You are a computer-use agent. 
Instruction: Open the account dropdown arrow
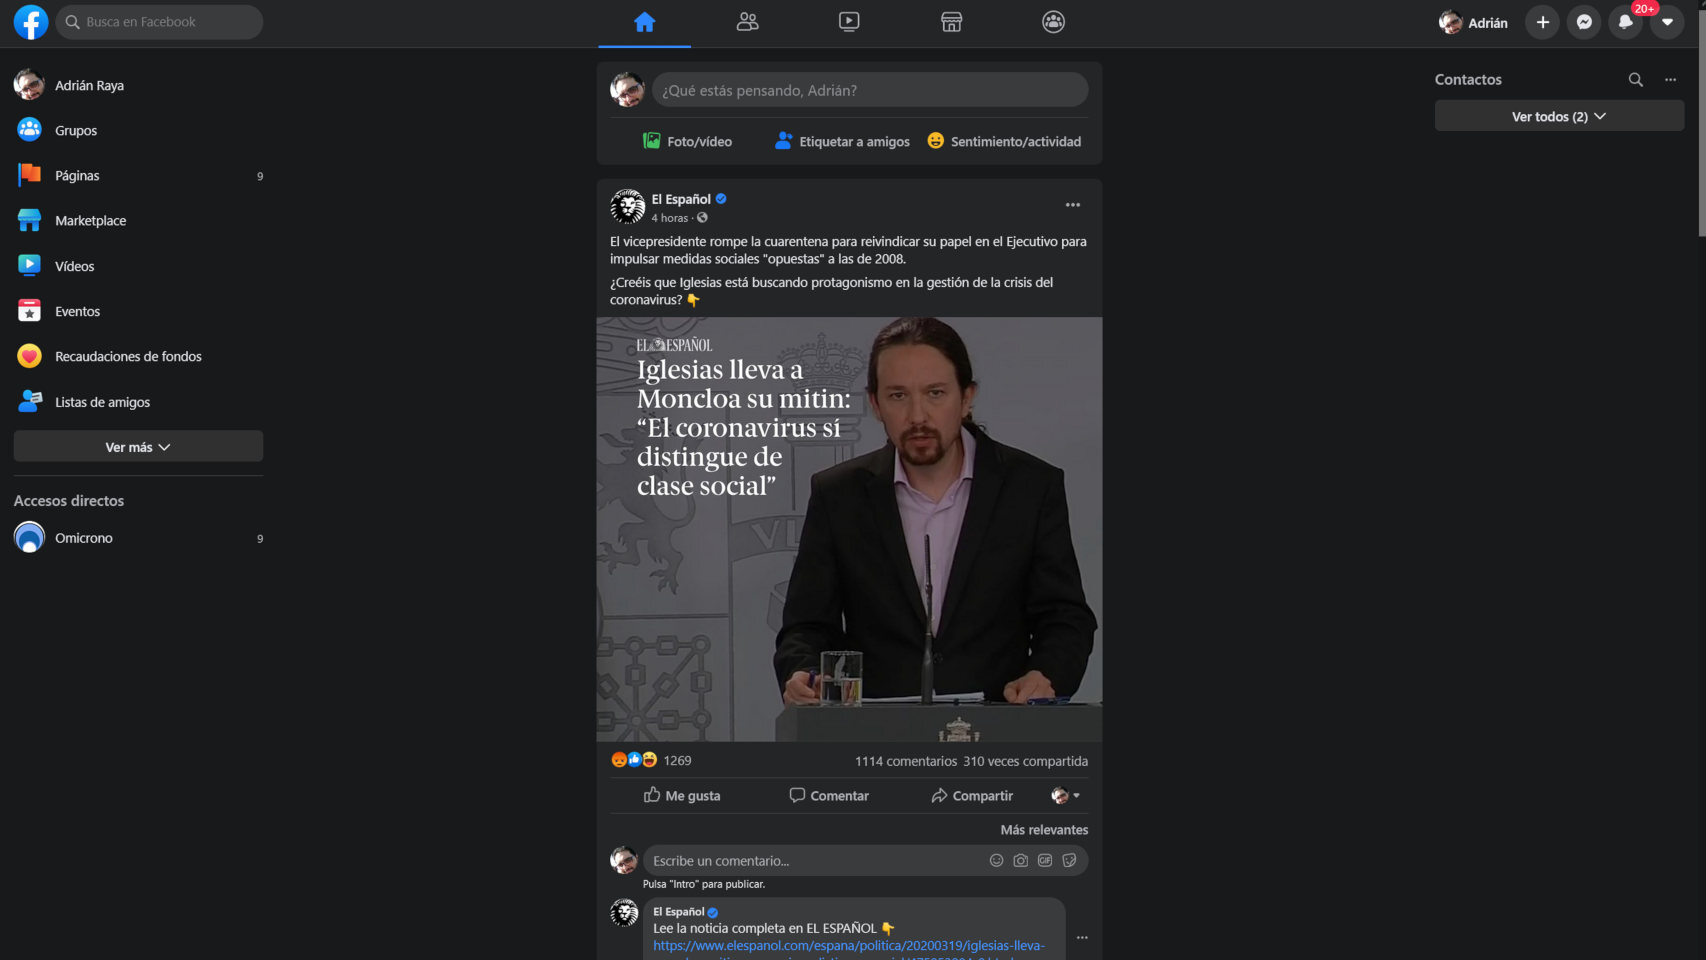pos(1666,22)
